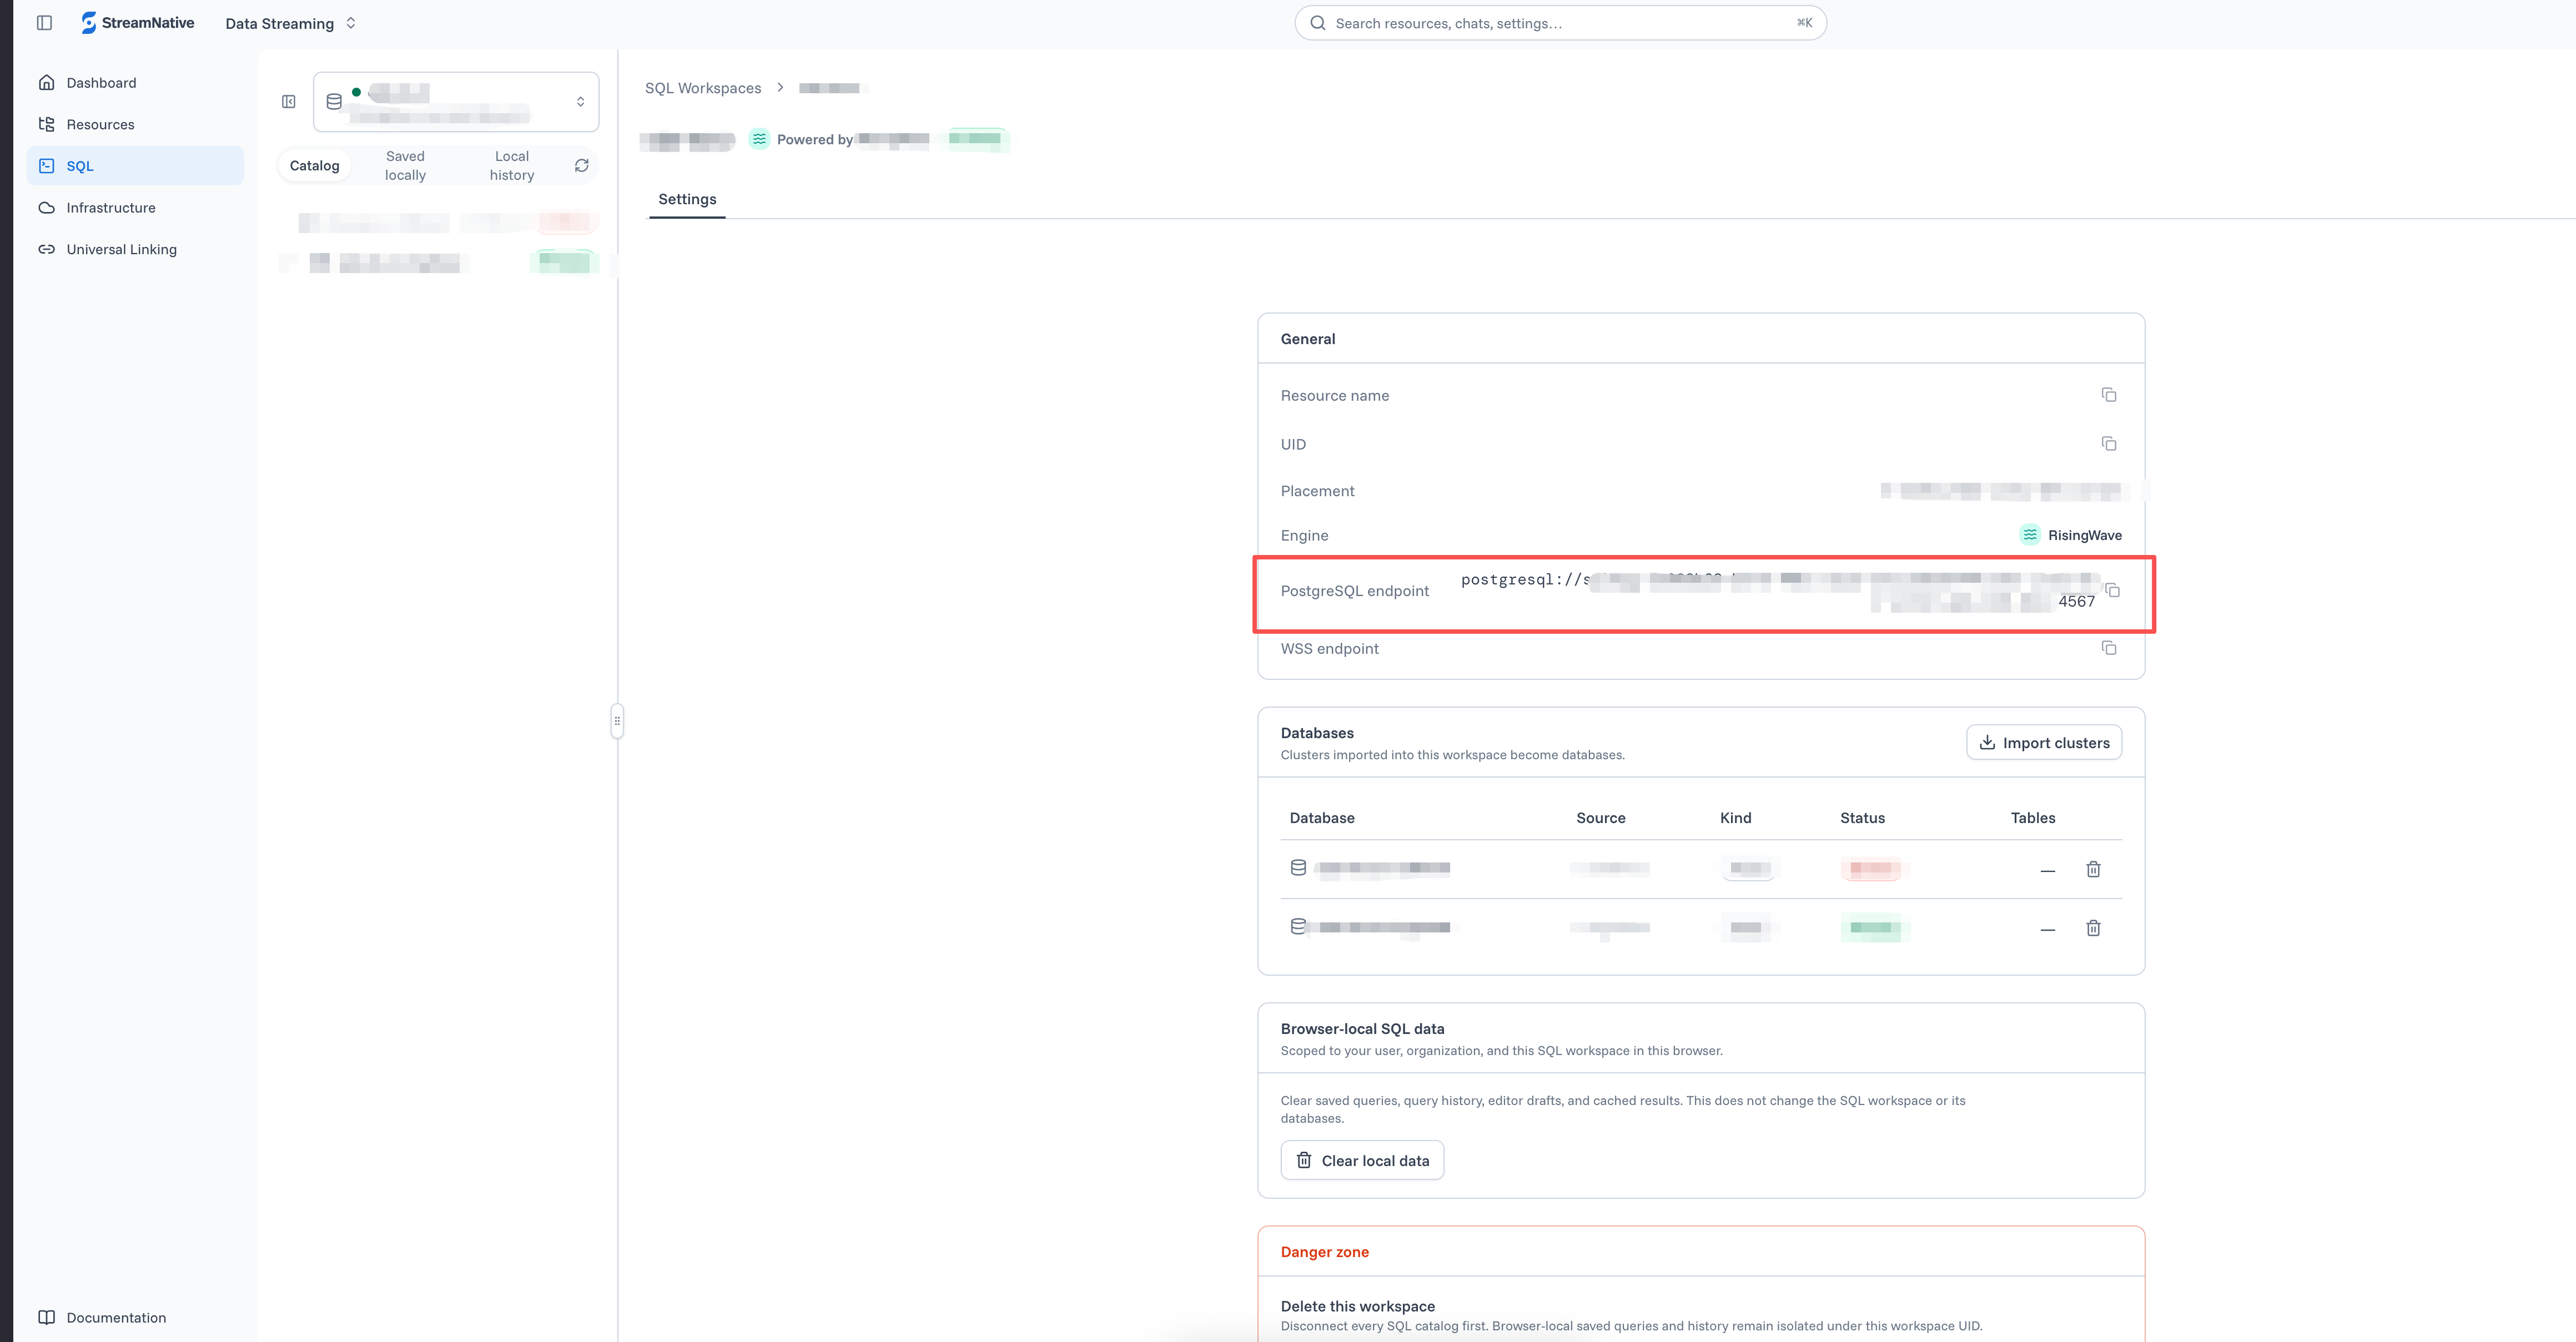Click the StreamNative logo
This screenshot has height=1342, width=2576.
click(138, 23)
